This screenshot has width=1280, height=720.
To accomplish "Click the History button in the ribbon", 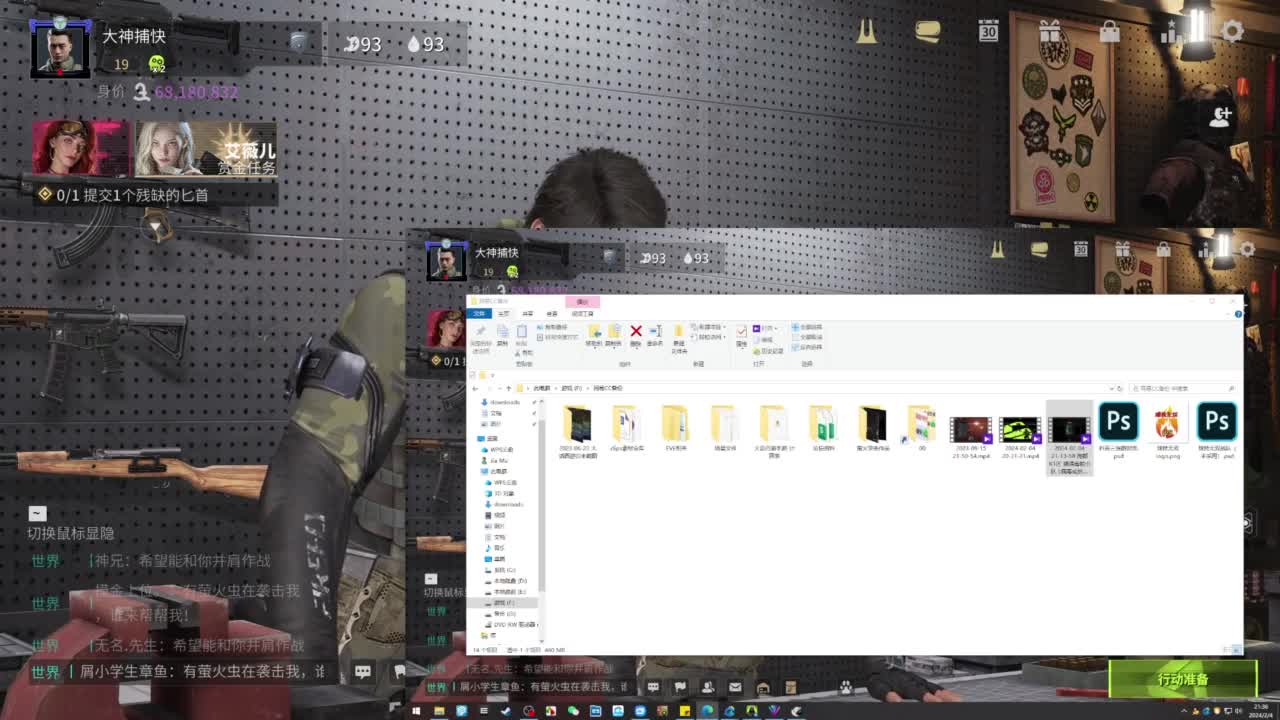I will tap(769, 351).
